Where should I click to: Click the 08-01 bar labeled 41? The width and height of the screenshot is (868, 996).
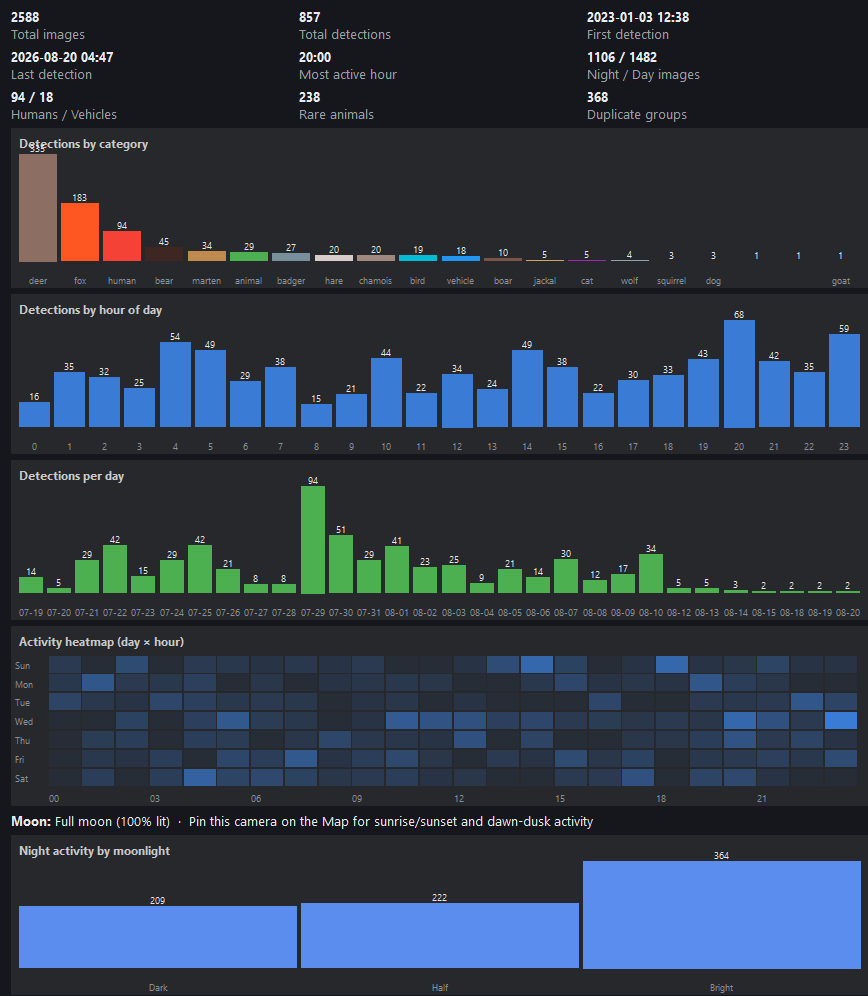tap(397, 570)
